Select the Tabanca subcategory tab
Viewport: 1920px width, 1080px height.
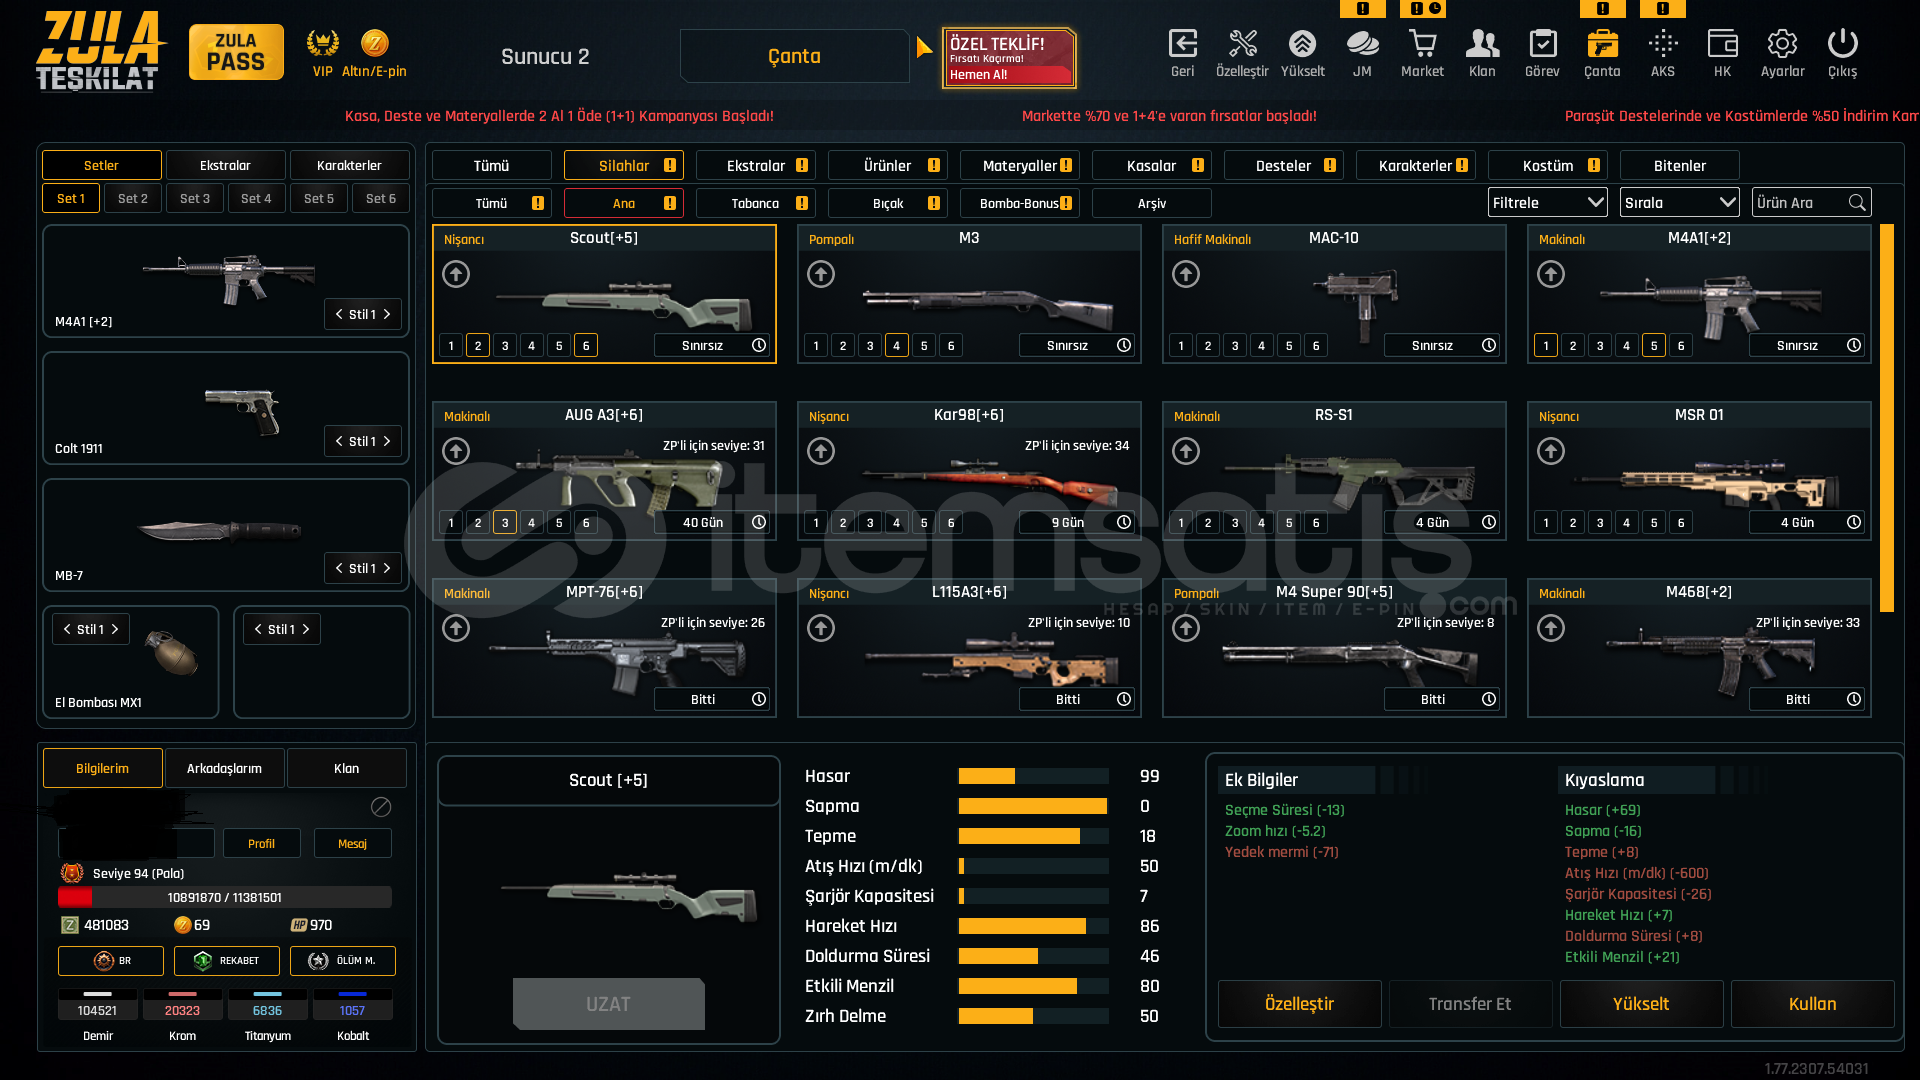point(756,203)
